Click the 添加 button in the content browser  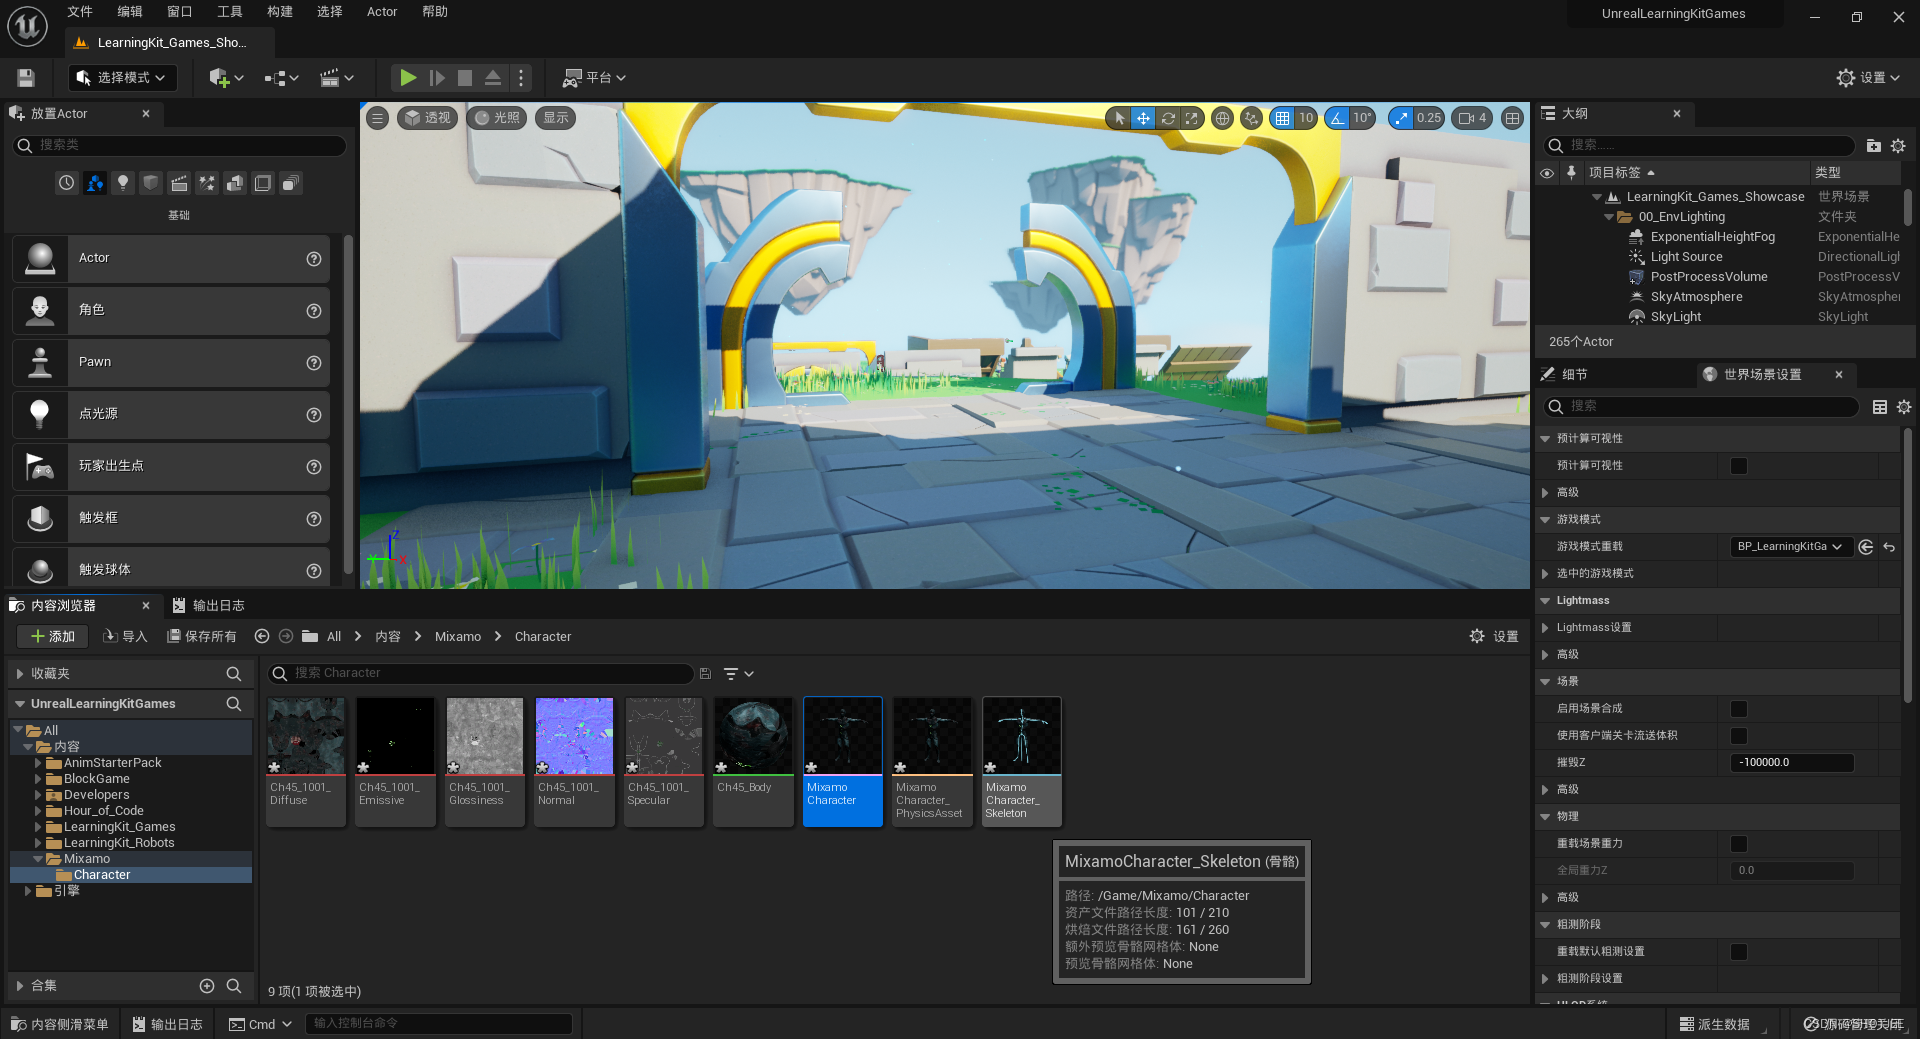pos(53,637)
